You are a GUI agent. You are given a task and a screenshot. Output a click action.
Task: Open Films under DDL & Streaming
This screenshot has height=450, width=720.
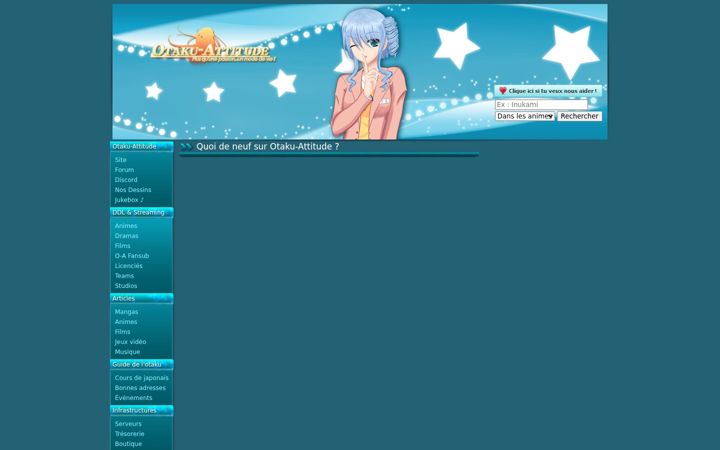point(123,246)
